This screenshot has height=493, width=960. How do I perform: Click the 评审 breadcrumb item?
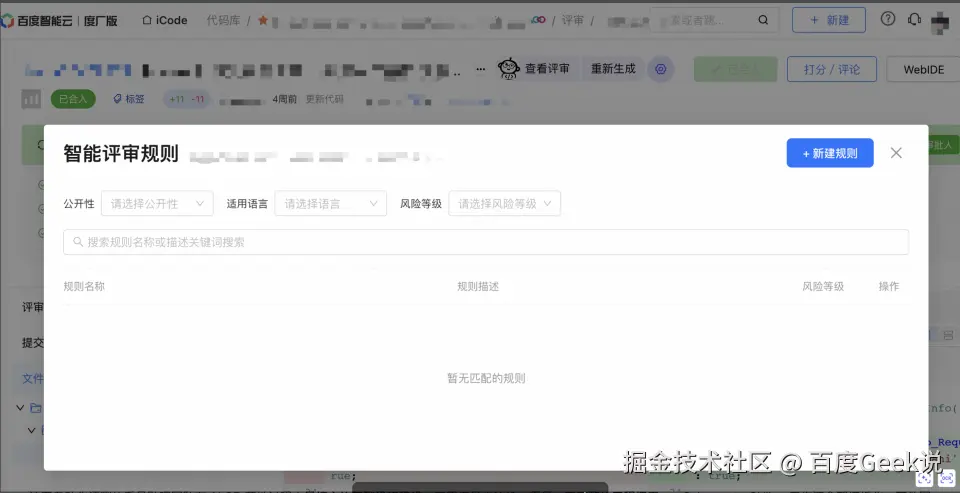pos(572,20)
